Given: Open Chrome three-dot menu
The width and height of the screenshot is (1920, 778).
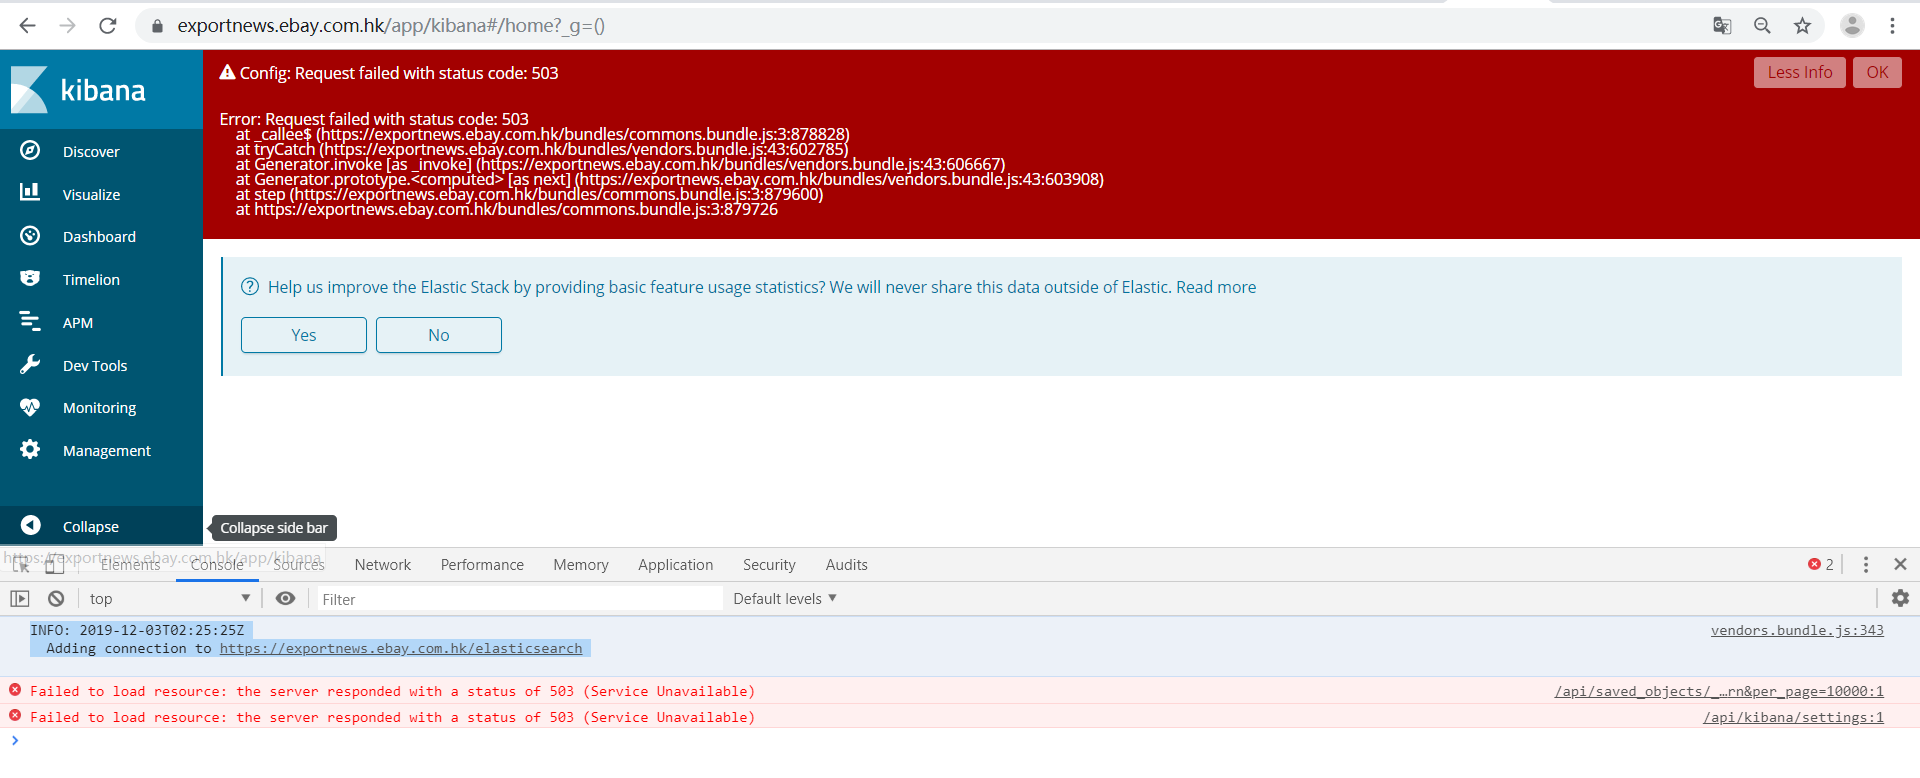Looking at the screenshot, I should [1892, 26].
